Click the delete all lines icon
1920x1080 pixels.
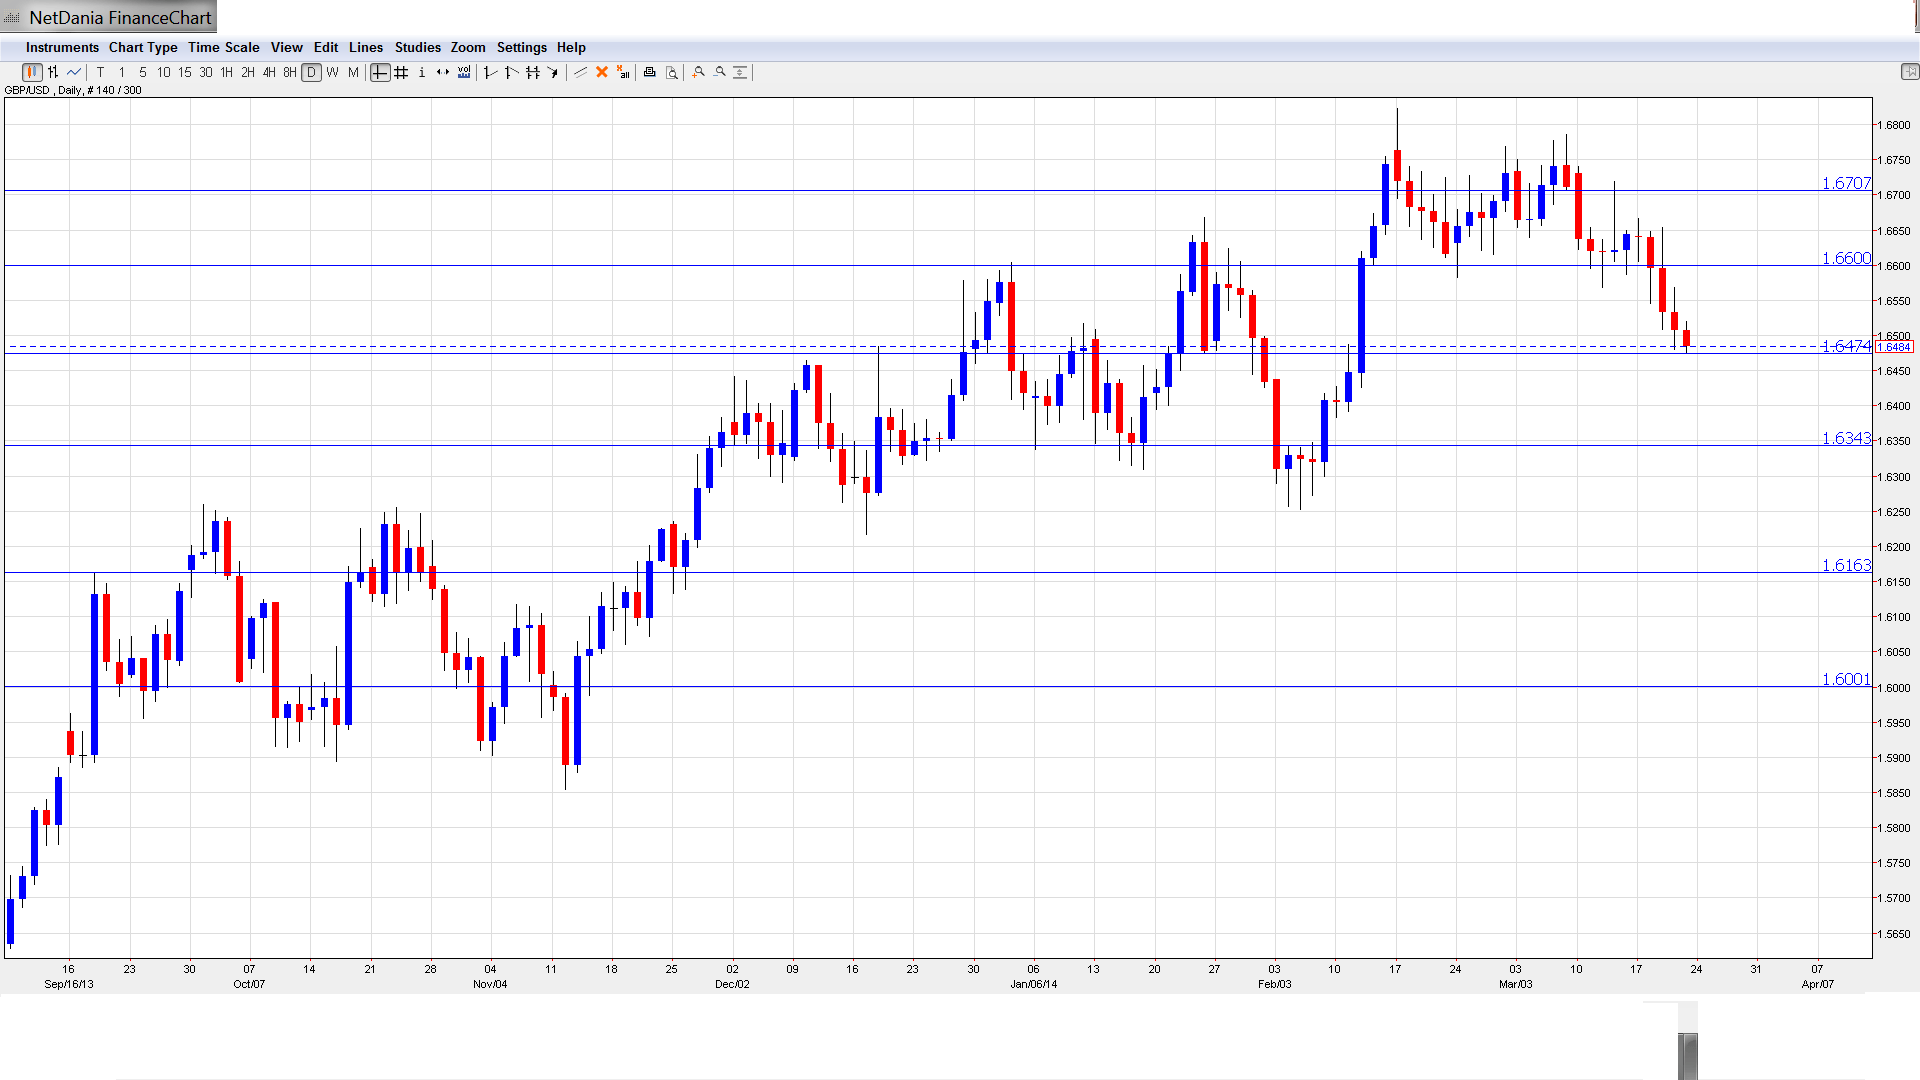click(x=623, y=72)
